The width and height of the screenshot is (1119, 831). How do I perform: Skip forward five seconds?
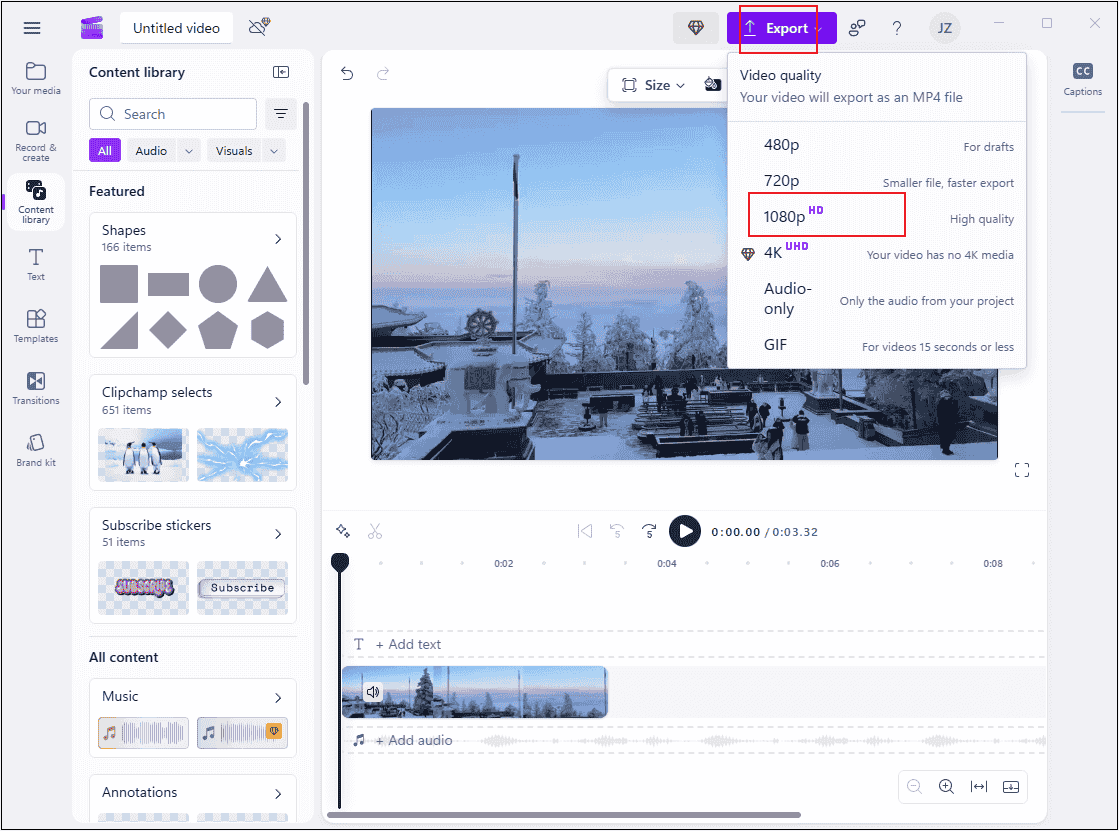(x=649, y=531)
